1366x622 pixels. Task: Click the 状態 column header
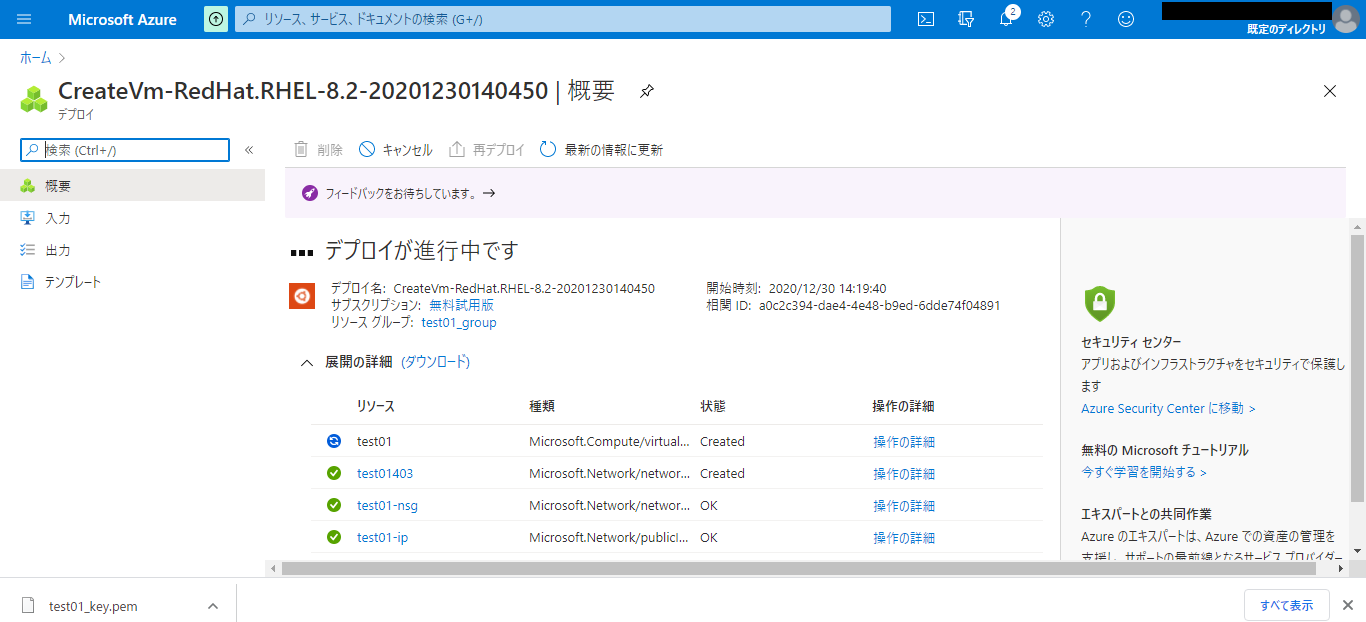713,406
